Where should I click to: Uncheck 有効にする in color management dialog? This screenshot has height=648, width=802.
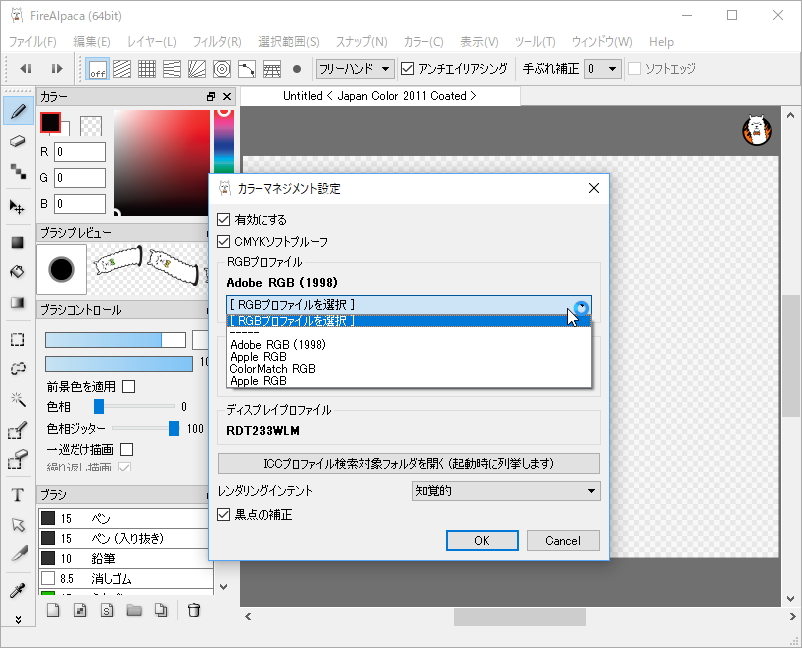coord(222,219)
